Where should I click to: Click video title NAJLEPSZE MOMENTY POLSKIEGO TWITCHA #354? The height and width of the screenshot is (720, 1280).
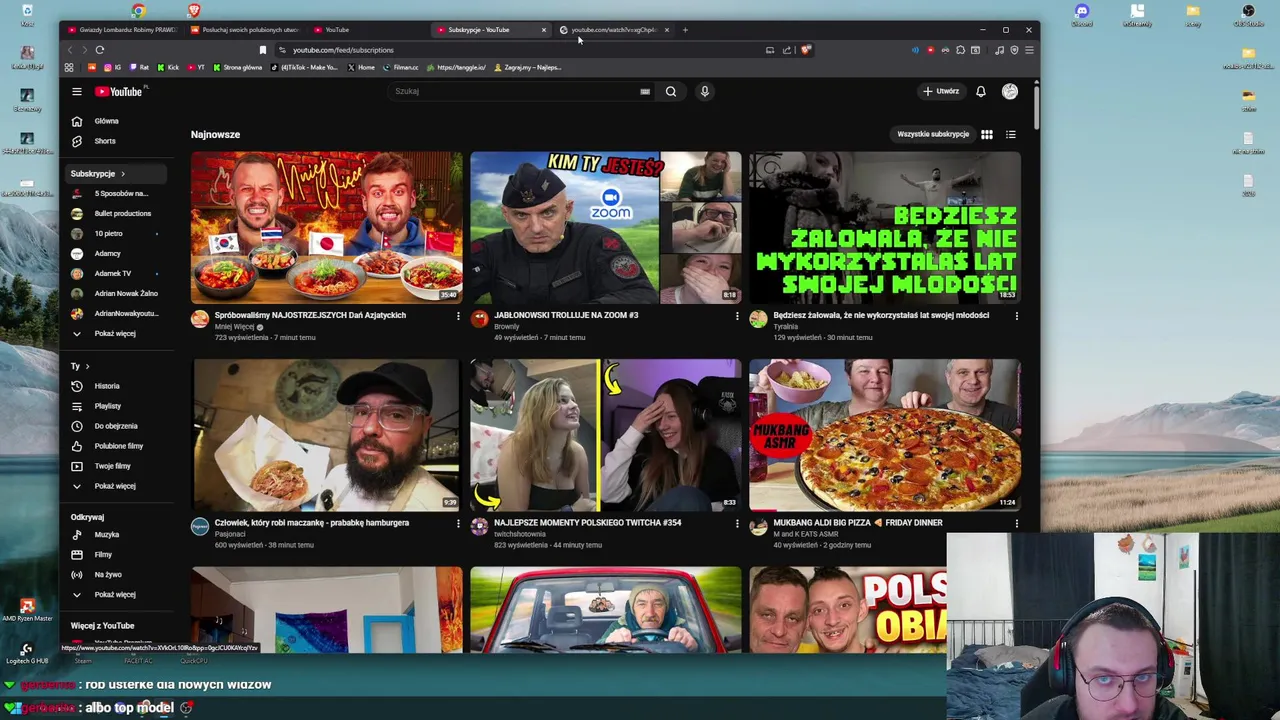coord(587,523)
